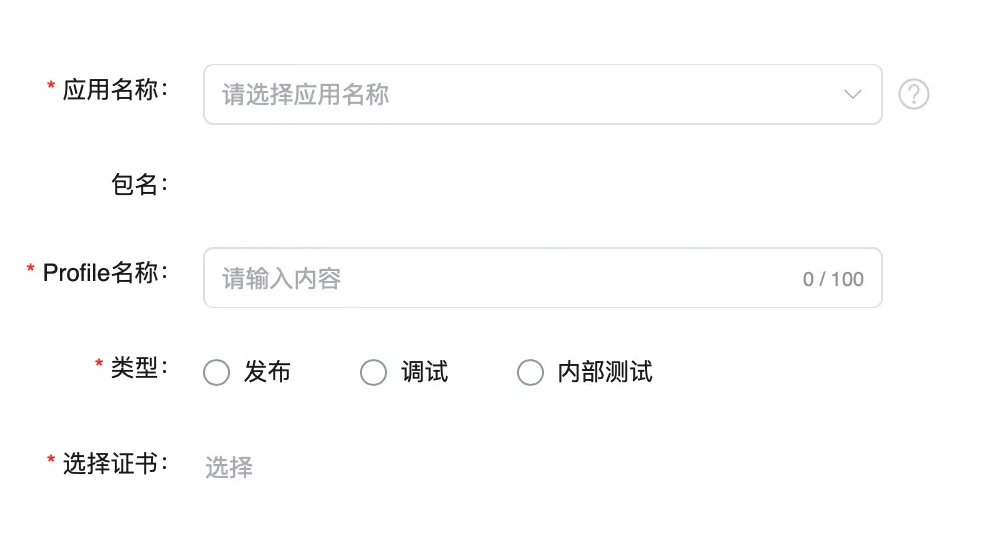The image size is (991, 551).
Task: Expand the 应用名称 dropdown chevron arrow
Action: point(852,95)
